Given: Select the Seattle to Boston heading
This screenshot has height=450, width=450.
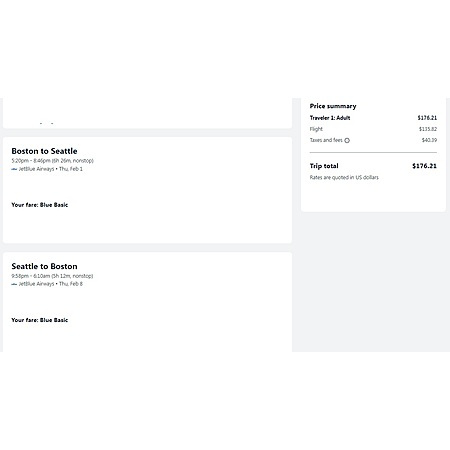Looking at the screenshot, I should (x=44, y=266).
